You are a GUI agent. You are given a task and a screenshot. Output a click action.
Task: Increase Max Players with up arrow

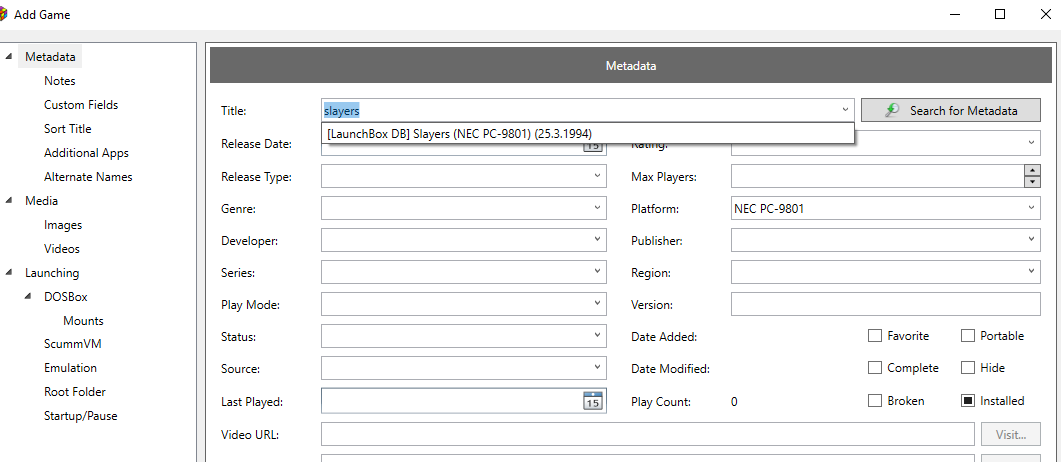point(1033,170)
